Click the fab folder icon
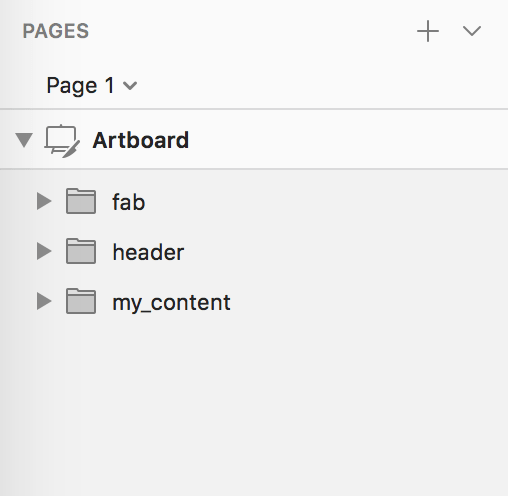508x496 pixels. pos(81,201)
